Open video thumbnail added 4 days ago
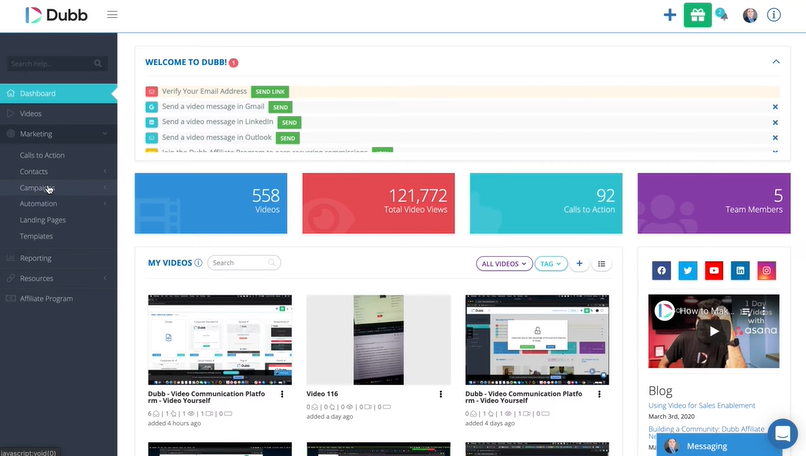 point(537,340)
